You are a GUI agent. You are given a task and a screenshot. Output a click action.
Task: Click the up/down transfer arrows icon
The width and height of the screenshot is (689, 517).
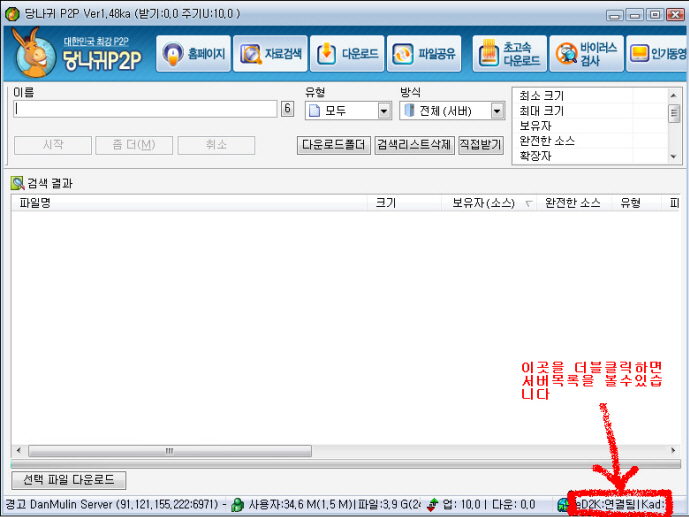432,505
